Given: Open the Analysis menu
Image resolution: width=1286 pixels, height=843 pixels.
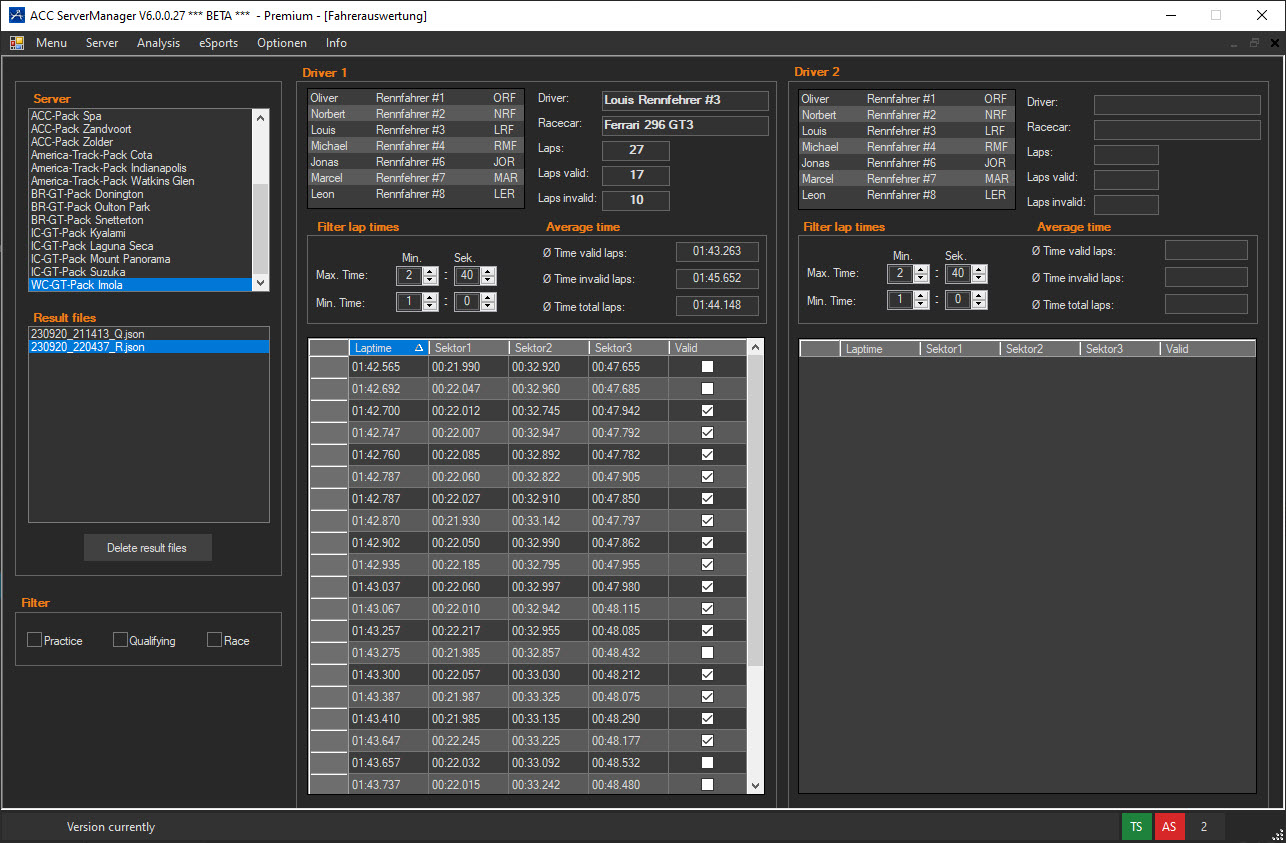Looking at the screenshot, I should click(158, 43).
